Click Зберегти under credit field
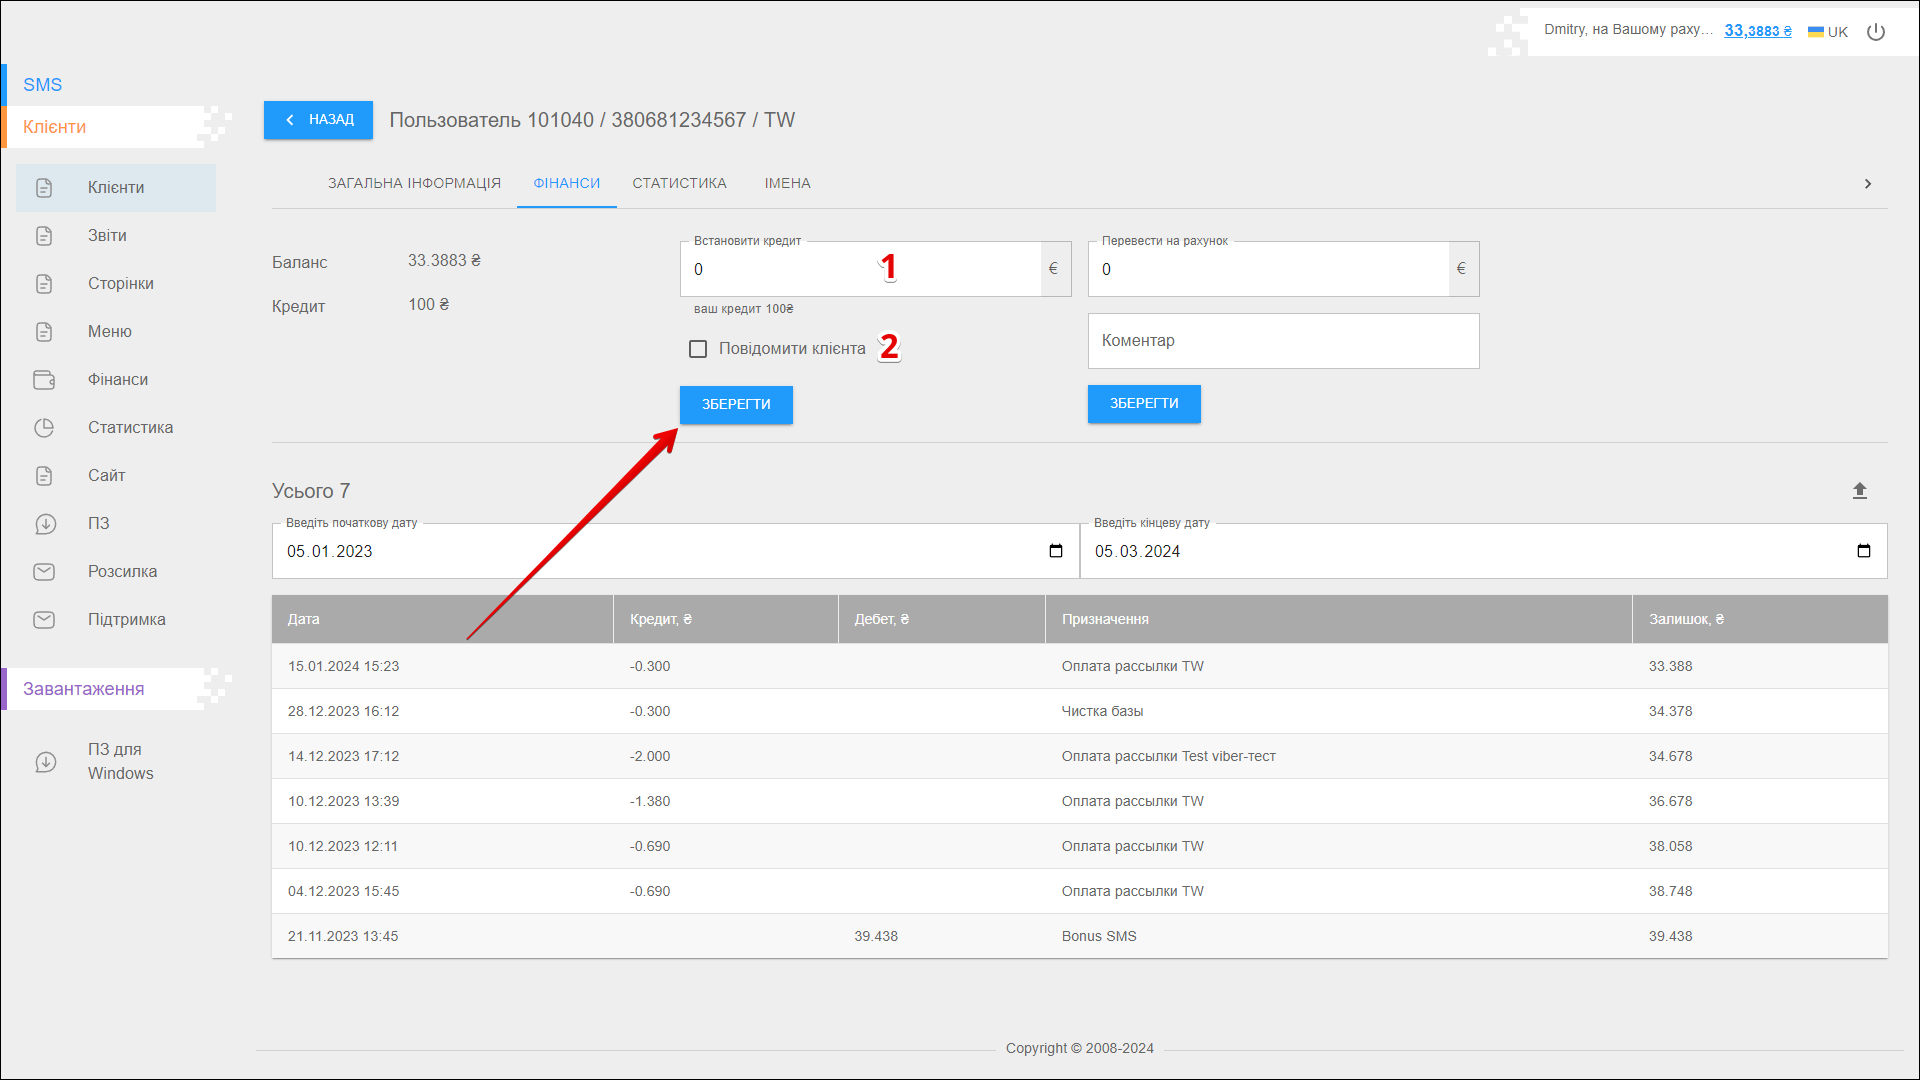Image resolution: width=1920 pixels, height=1080 pixels. point(736,405)
